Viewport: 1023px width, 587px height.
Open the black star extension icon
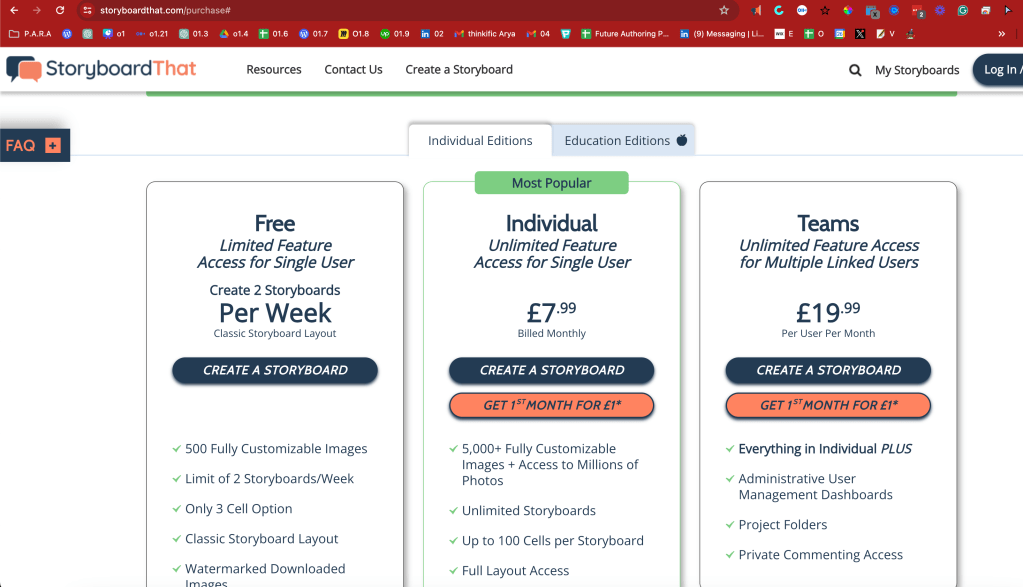pos(825,10)
